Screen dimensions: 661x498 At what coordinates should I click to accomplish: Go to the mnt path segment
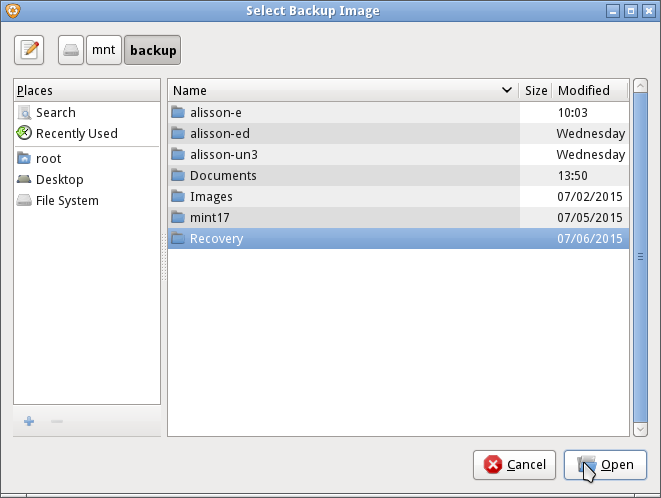[104, 50]
